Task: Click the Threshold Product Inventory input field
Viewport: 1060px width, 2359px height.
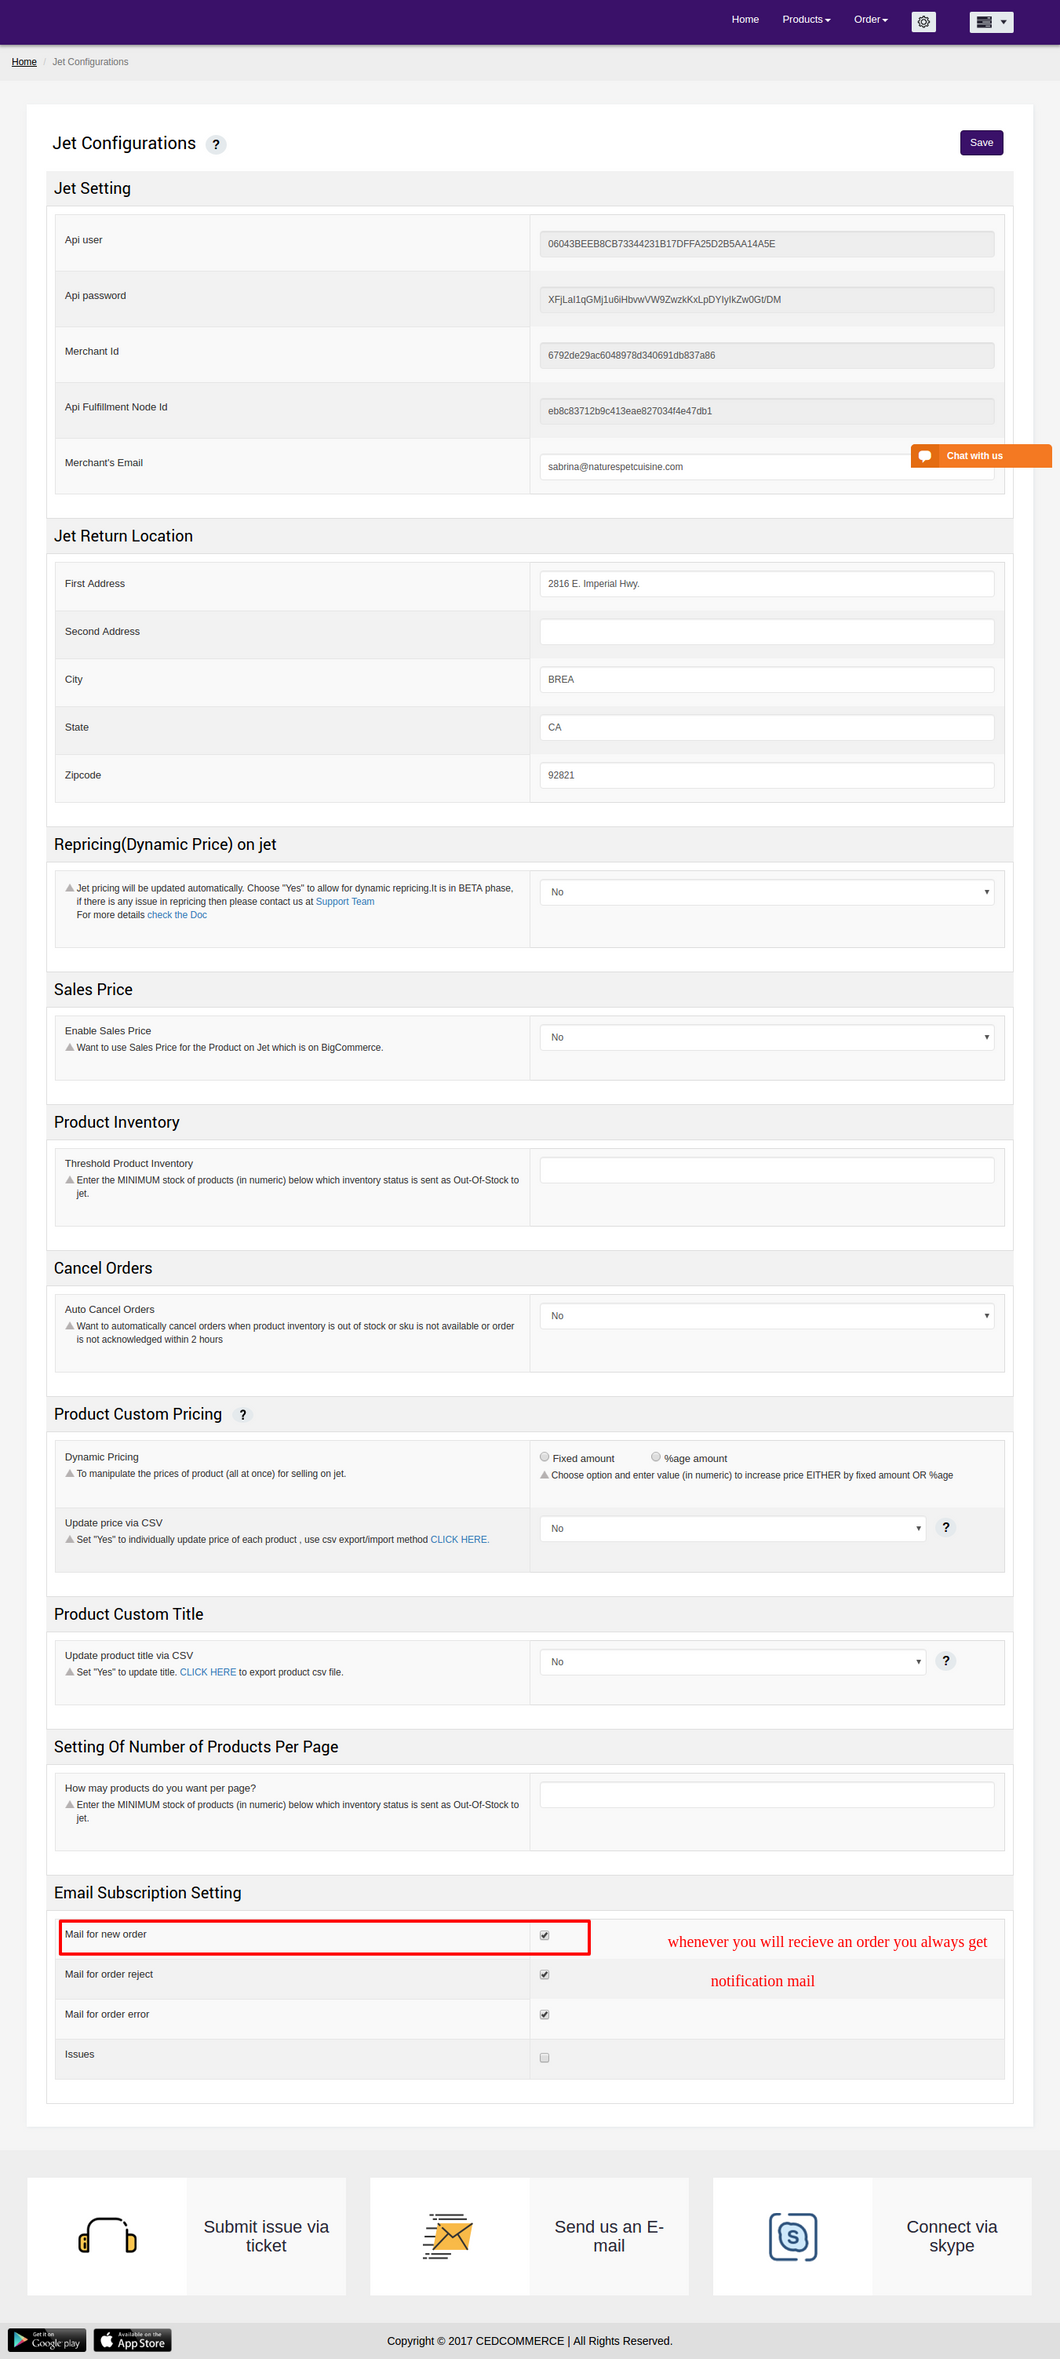Action: point(766,1170)
